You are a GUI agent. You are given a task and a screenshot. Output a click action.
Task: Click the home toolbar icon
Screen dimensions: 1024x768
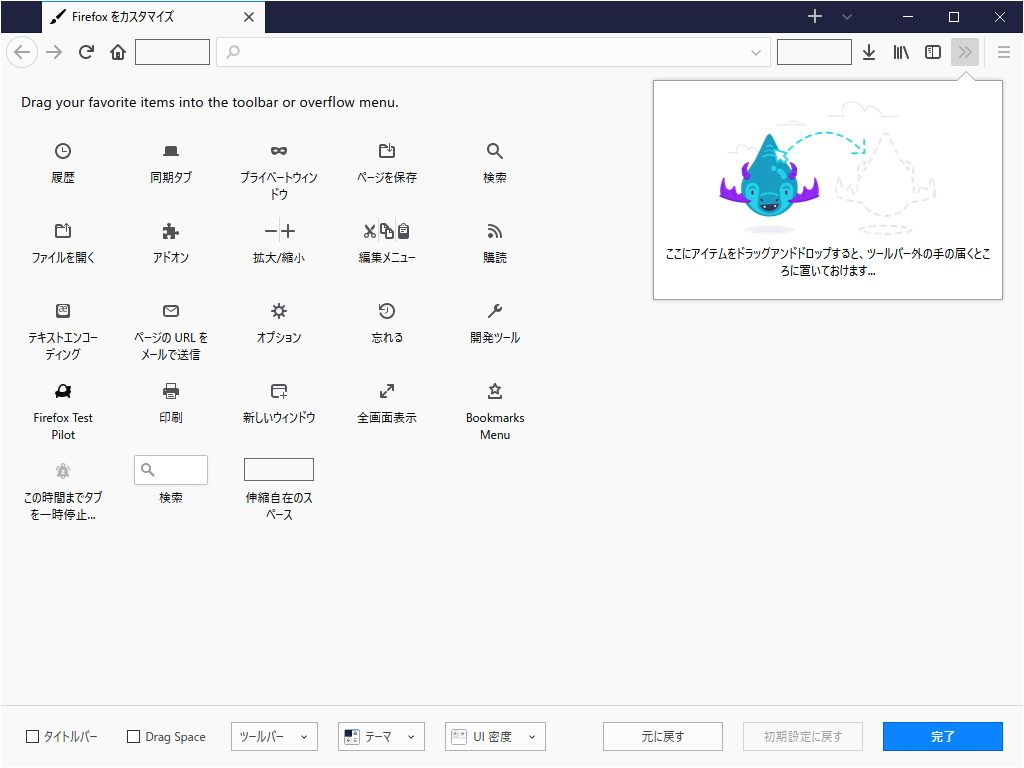click(x=118, y=52)
